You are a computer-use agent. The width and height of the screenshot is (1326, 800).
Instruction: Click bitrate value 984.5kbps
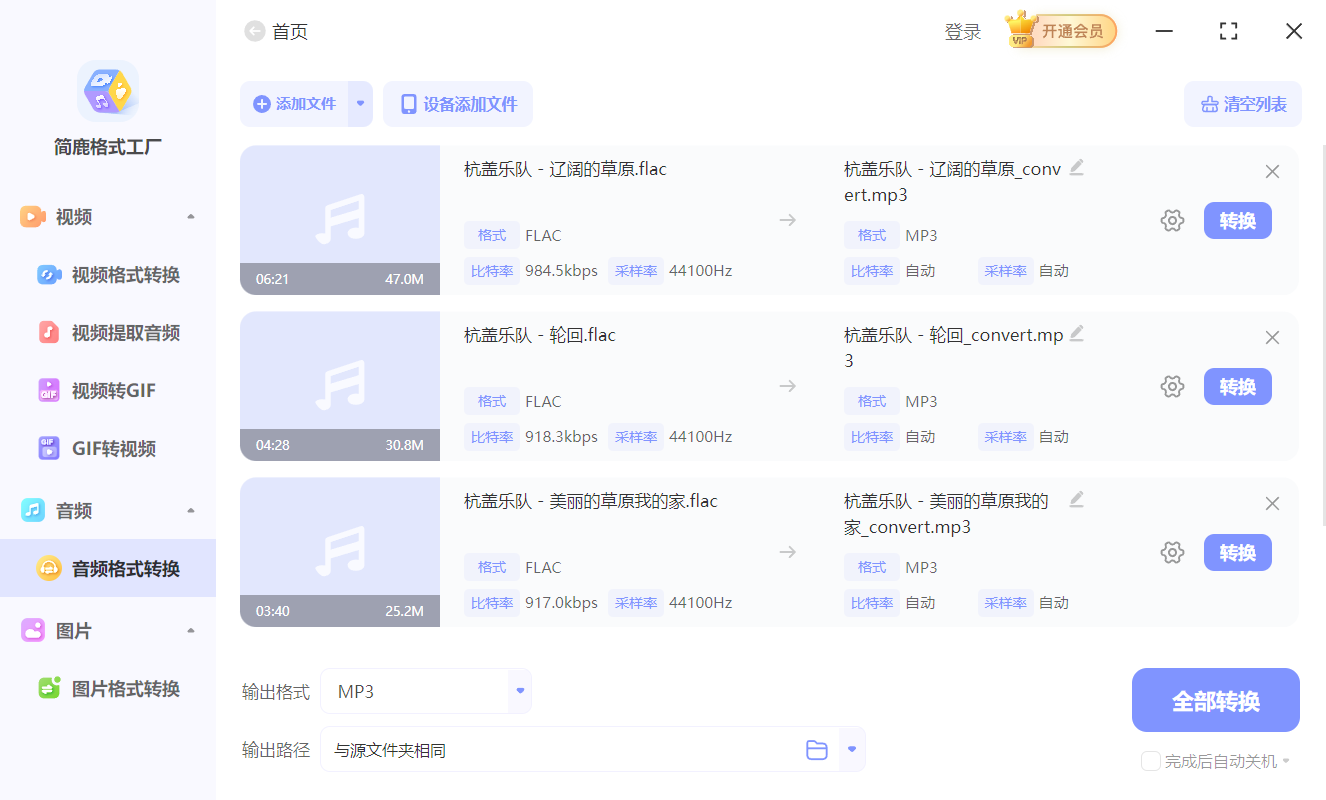(x=561, y=271)
